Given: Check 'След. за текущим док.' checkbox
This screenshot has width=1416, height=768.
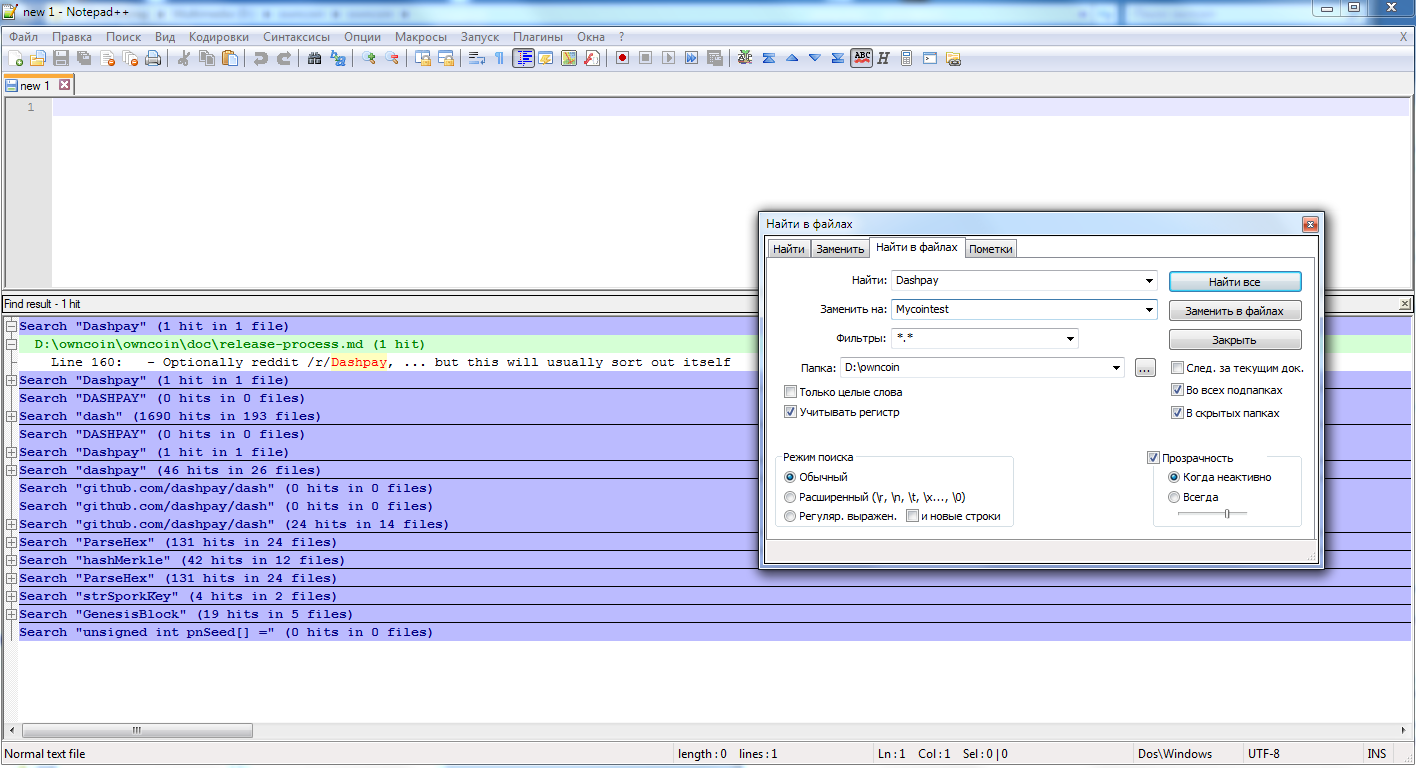Looking at the screenshot, I should tap(1178, 368).
